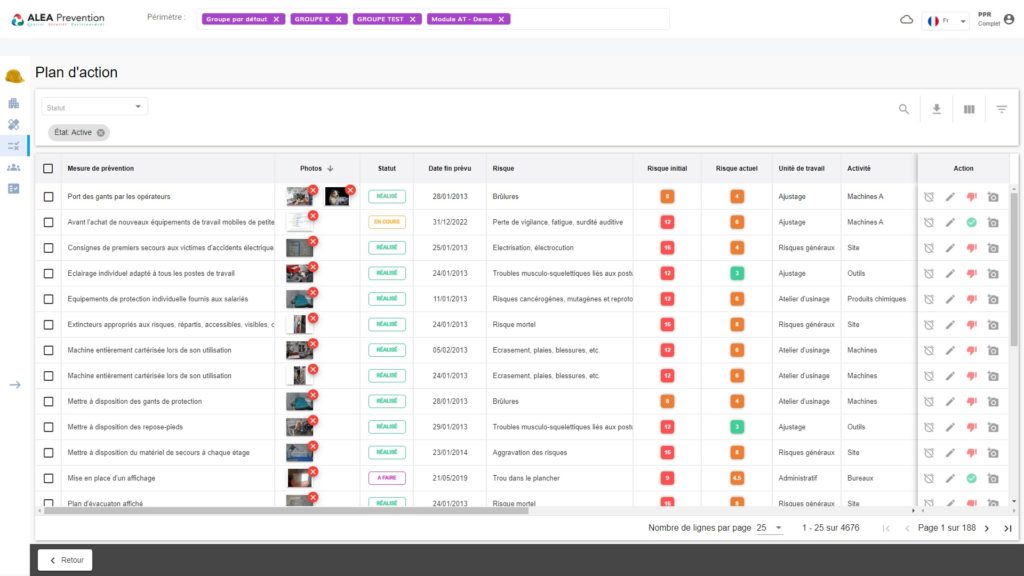This screenshot has width=1024, height=576.
Task: Open the filter list icon
Action: tap(1002, 109)
